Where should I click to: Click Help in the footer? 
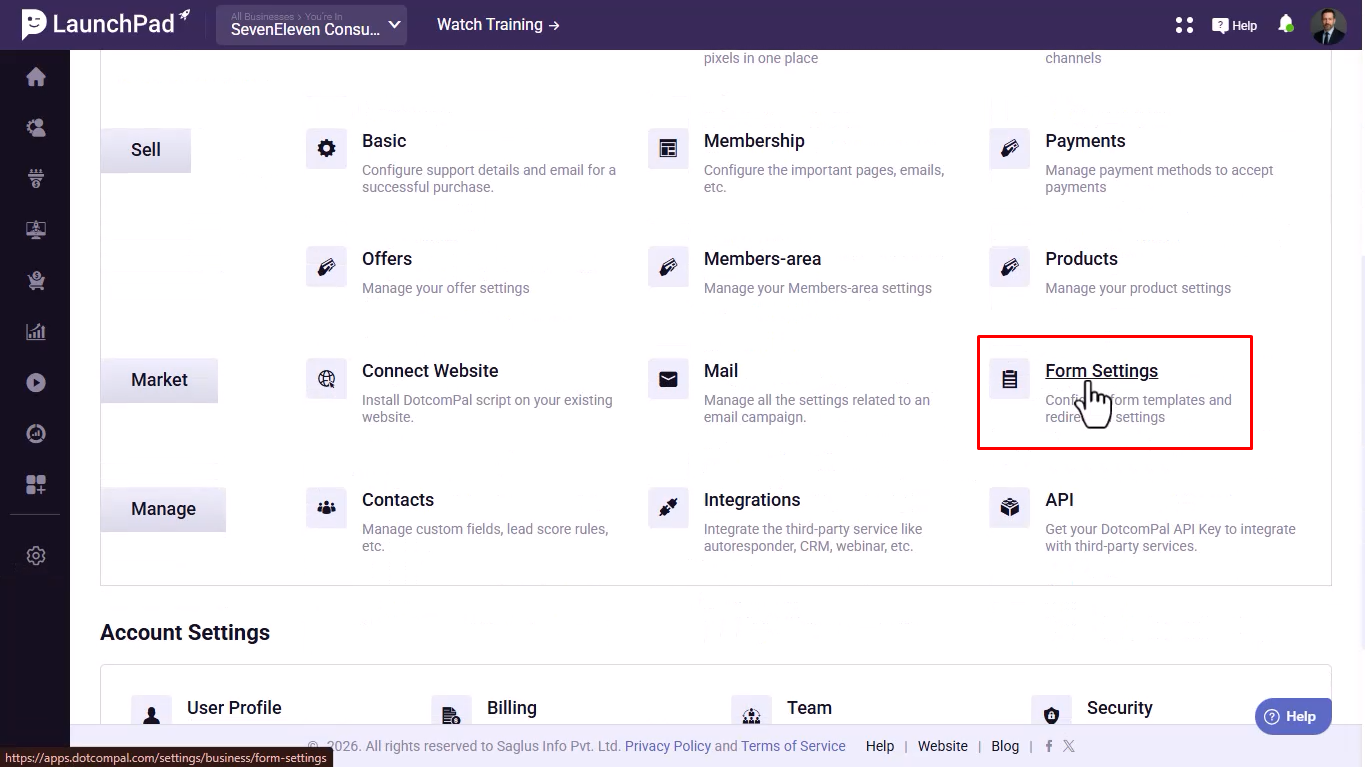pos(880,746)
